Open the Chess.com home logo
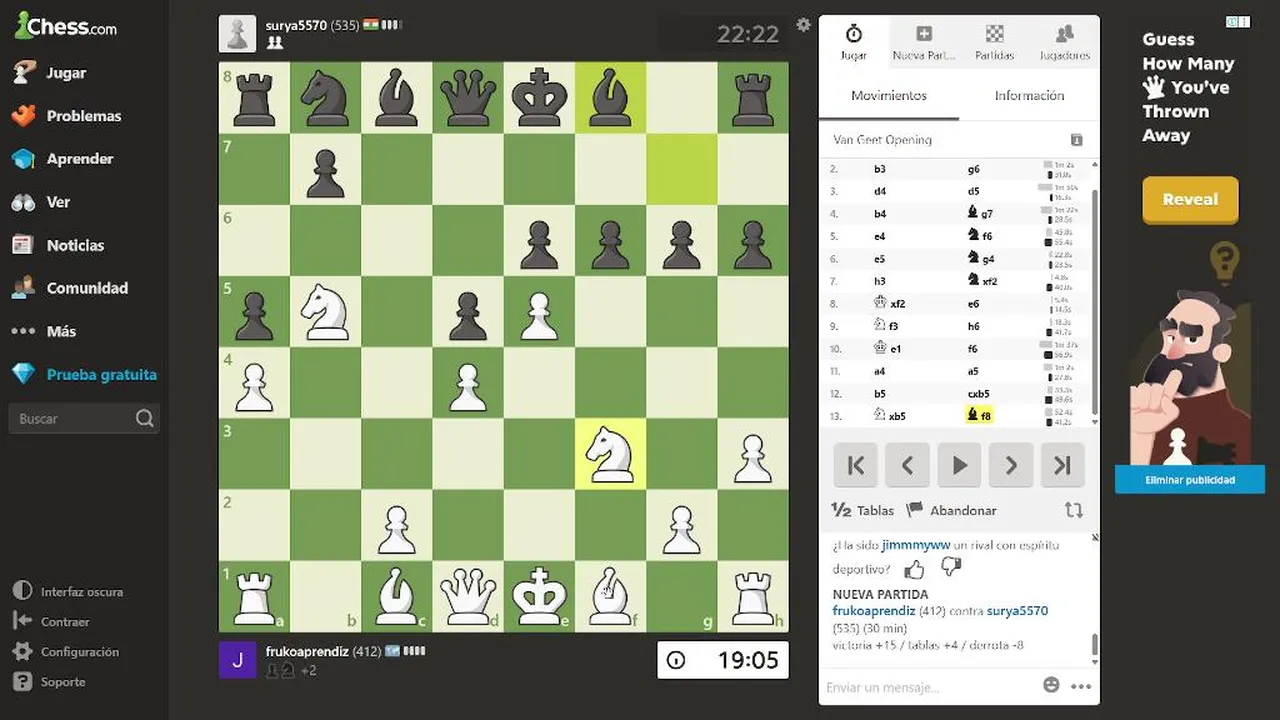The width and height of the screenshot is (1280, 720). [66, 26]
